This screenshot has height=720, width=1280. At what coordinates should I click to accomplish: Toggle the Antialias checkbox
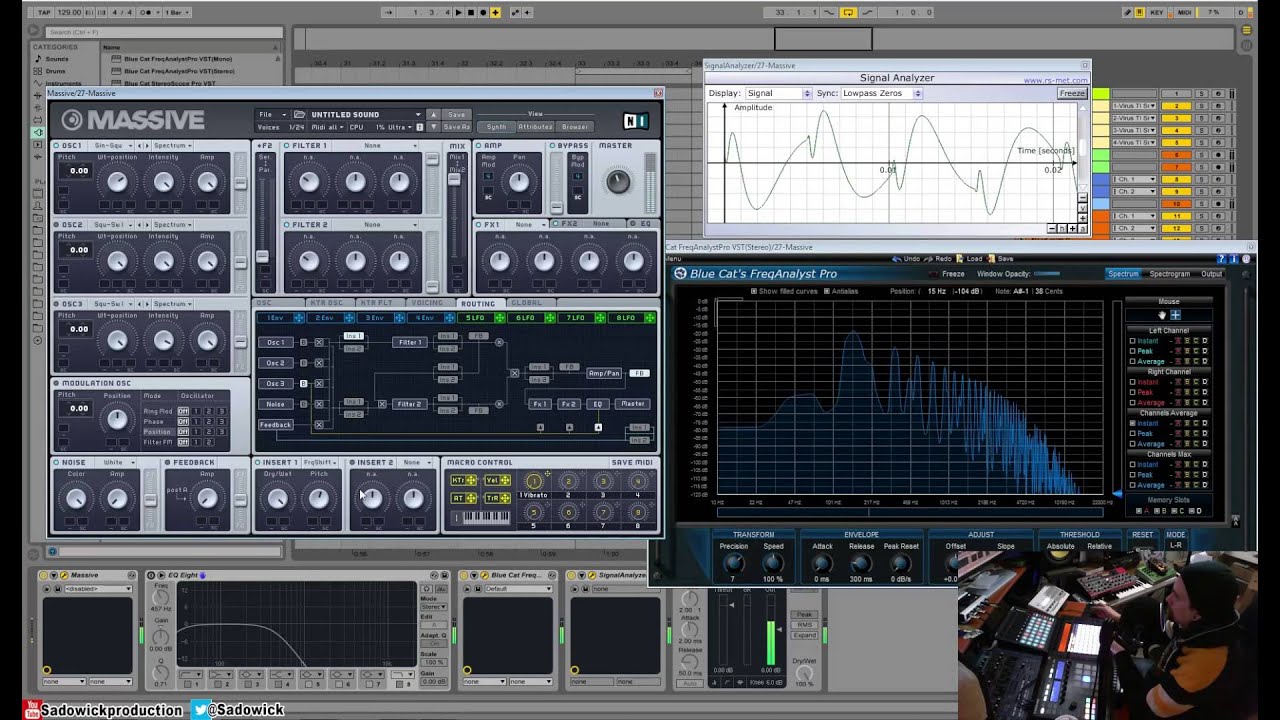tap(826, 291)
